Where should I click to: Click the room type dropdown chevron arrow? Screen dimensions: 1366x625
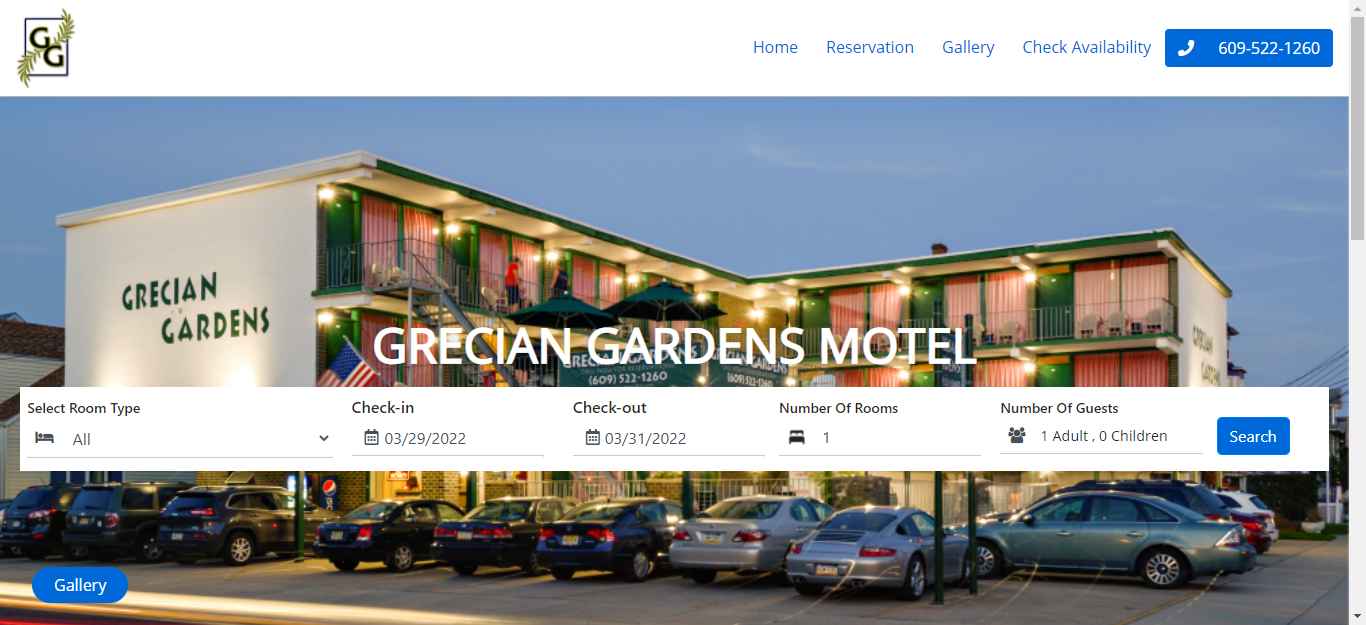pos(323,438)
